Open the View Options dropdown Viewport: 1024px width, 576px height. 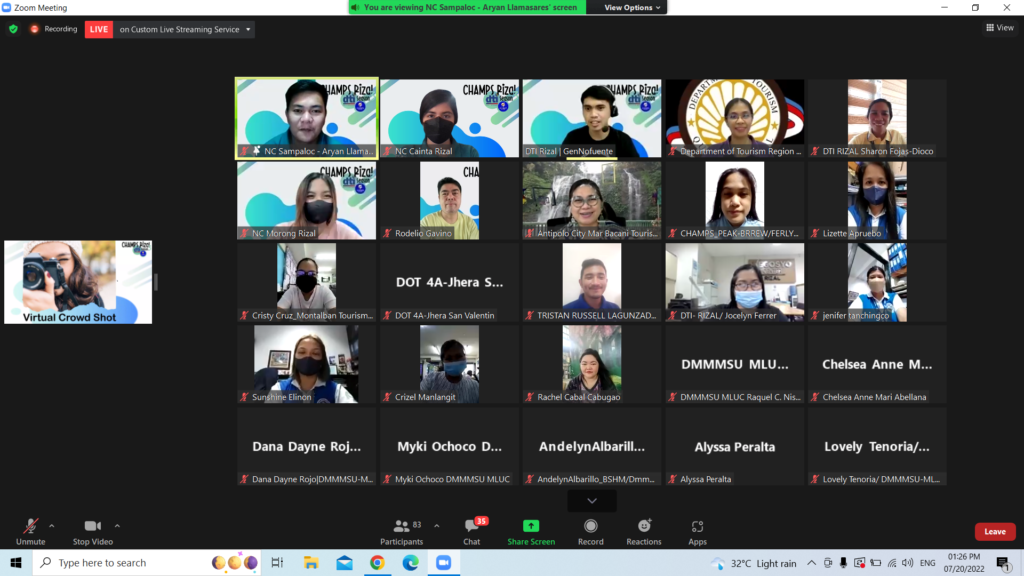coord(628,7)
